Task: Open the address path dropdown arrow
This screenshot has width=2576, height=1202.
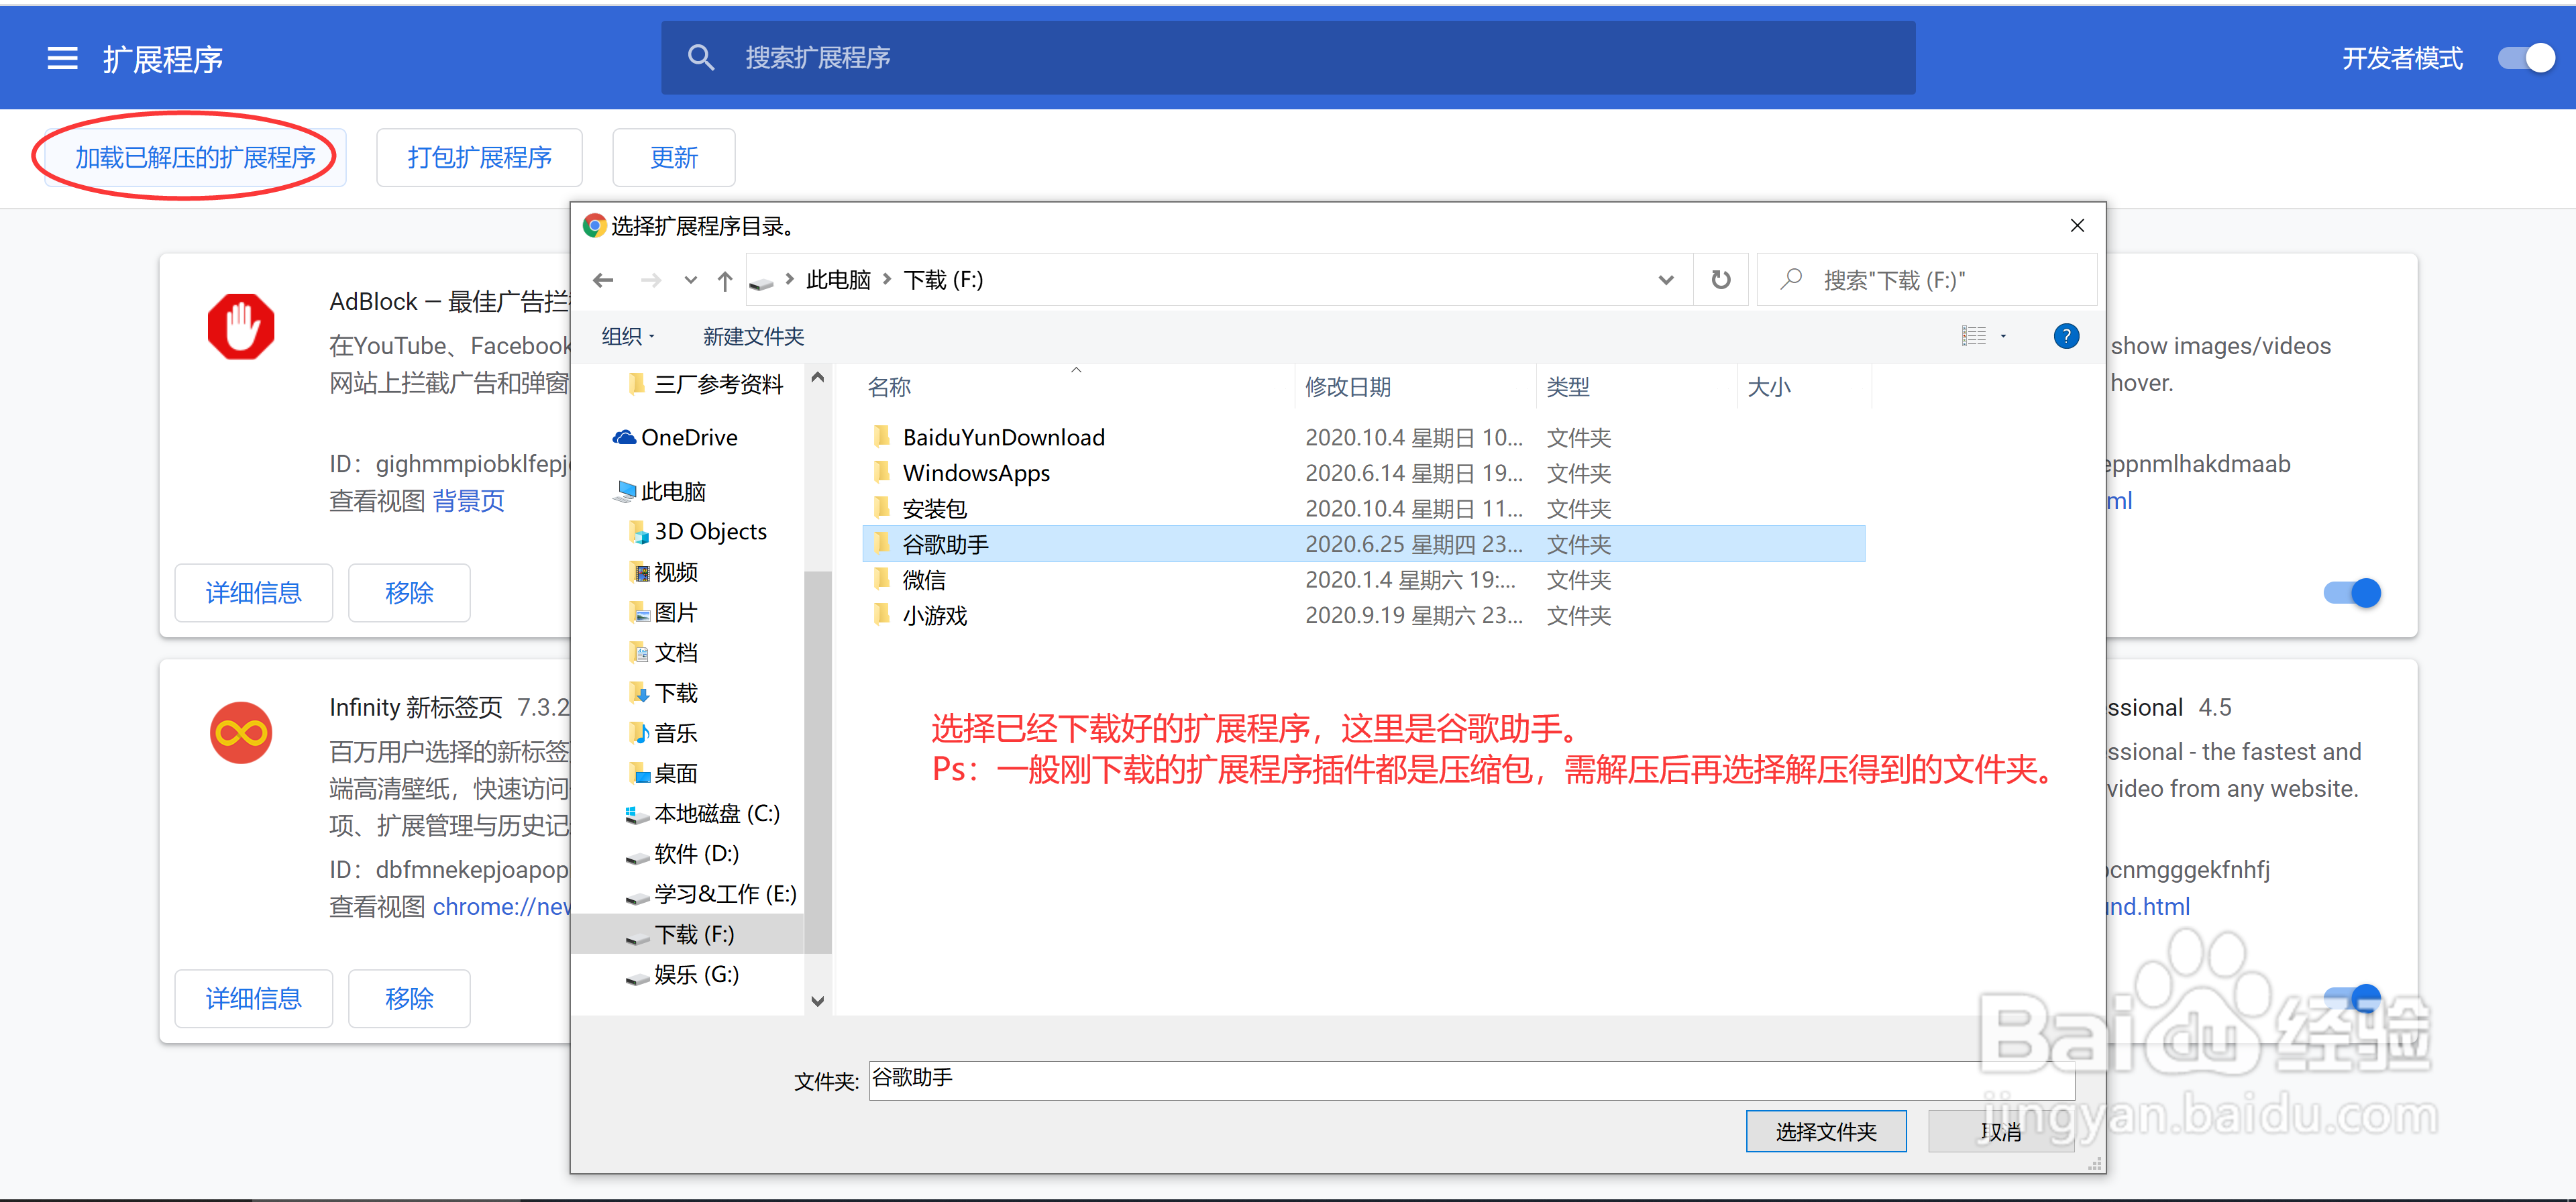Action: pos(1666,280)
